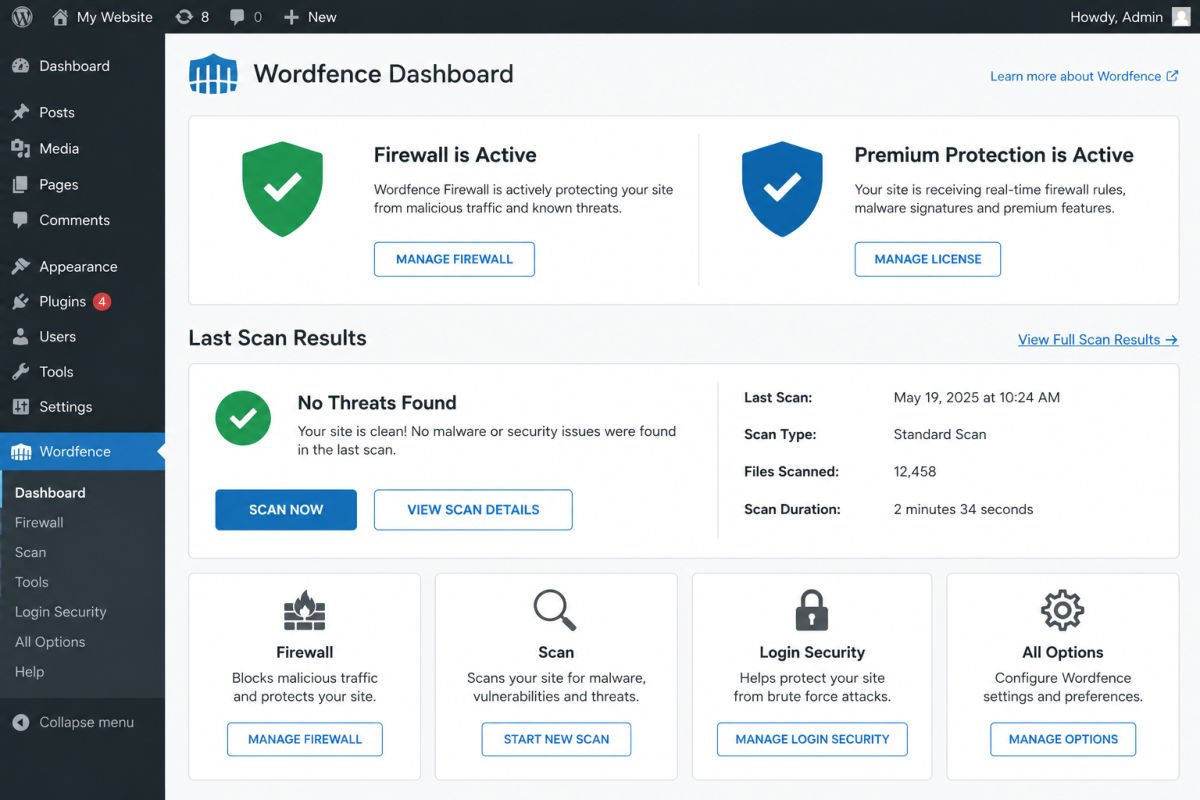Click the Tools wrench icon
1200x800 pixels.
[x=20, y=372]
